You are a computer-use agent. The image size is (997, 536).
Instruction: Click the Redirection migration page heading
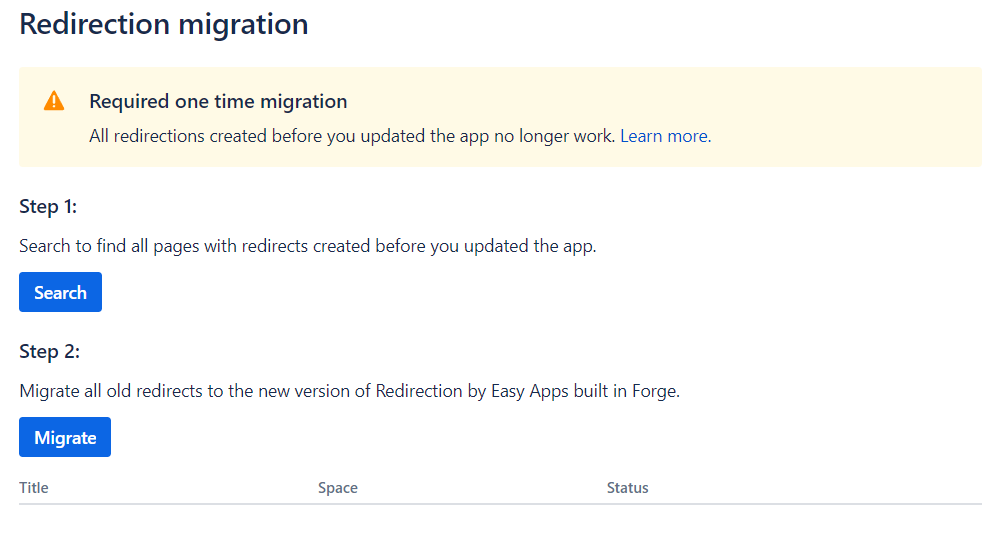pos(164,24)
